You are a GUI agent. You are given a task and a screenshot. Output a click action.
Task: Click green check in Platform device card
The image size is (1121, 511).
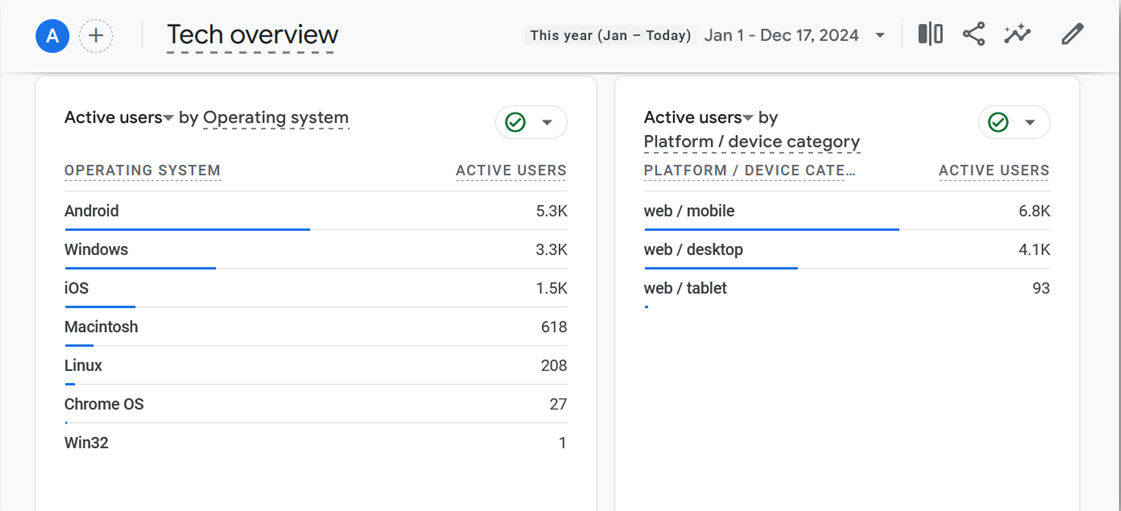coord(998,122)
